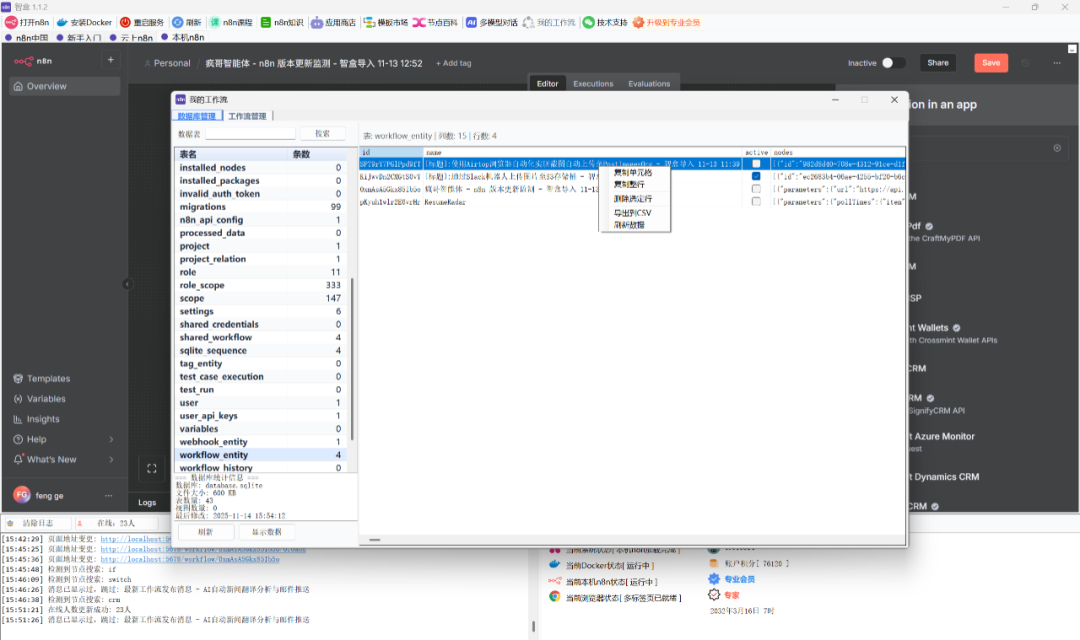Screen dimensions: 1080x640
Task: Select the webhook_entity table row
Action: pos(260,442)
